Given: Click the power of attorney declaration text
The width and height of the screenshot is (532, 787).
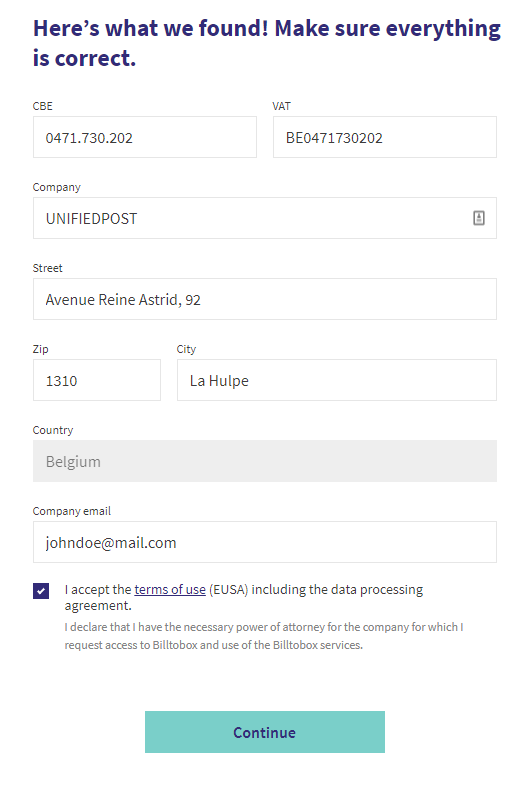Looking at the screenshot, I should click(264, 636).
